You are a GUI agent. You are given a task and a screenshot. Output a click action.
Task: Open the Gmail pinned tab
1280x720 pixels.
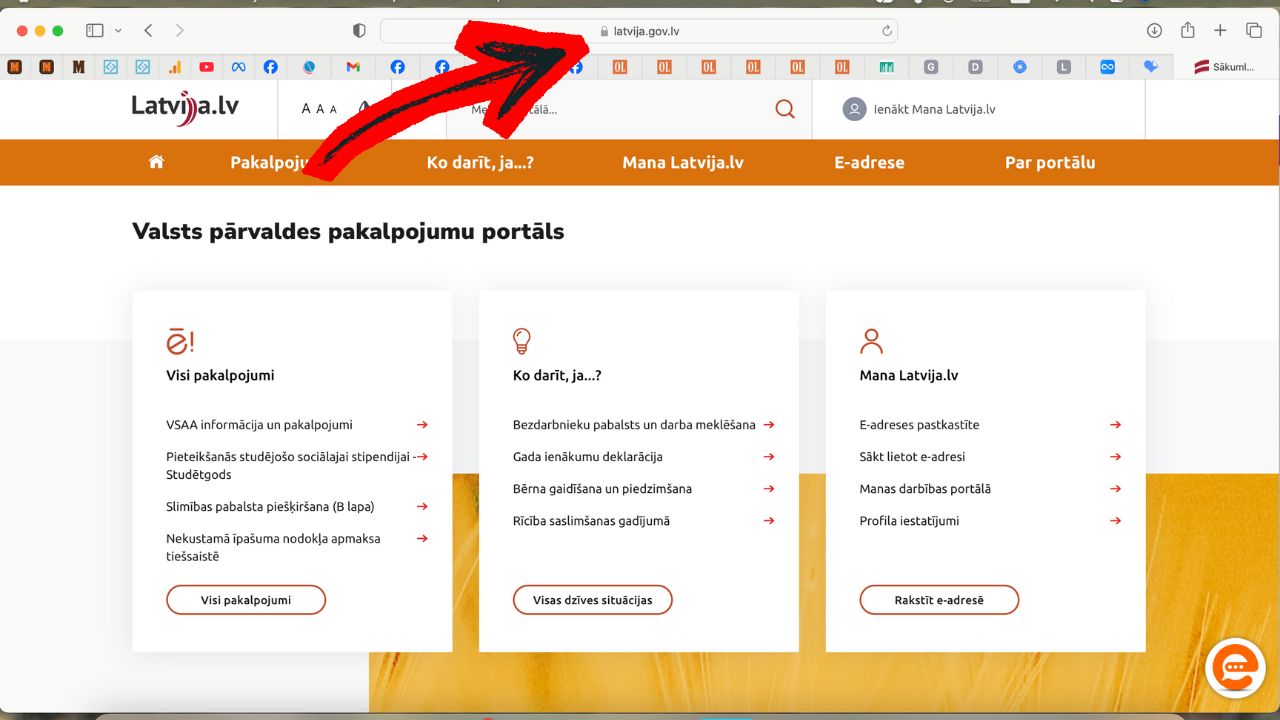(353, 67)
